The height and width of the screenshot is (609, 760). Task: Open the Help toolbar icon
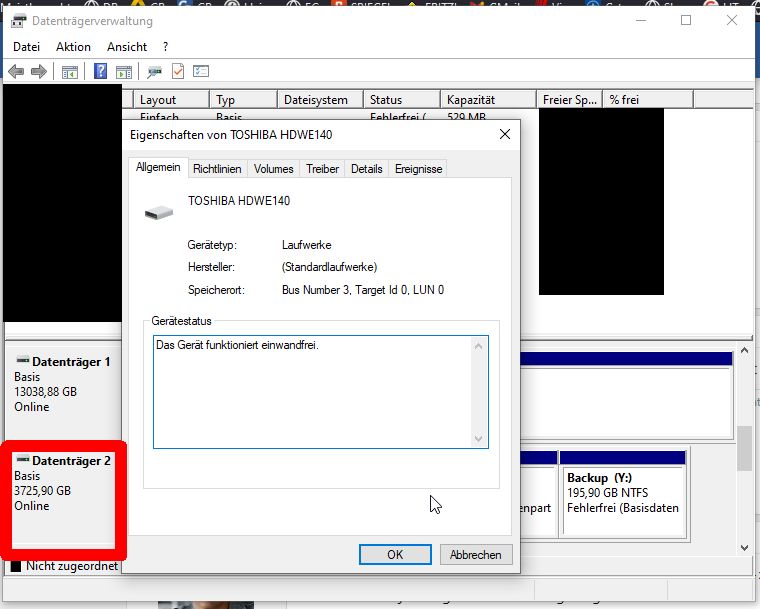[x=100, y=72]
